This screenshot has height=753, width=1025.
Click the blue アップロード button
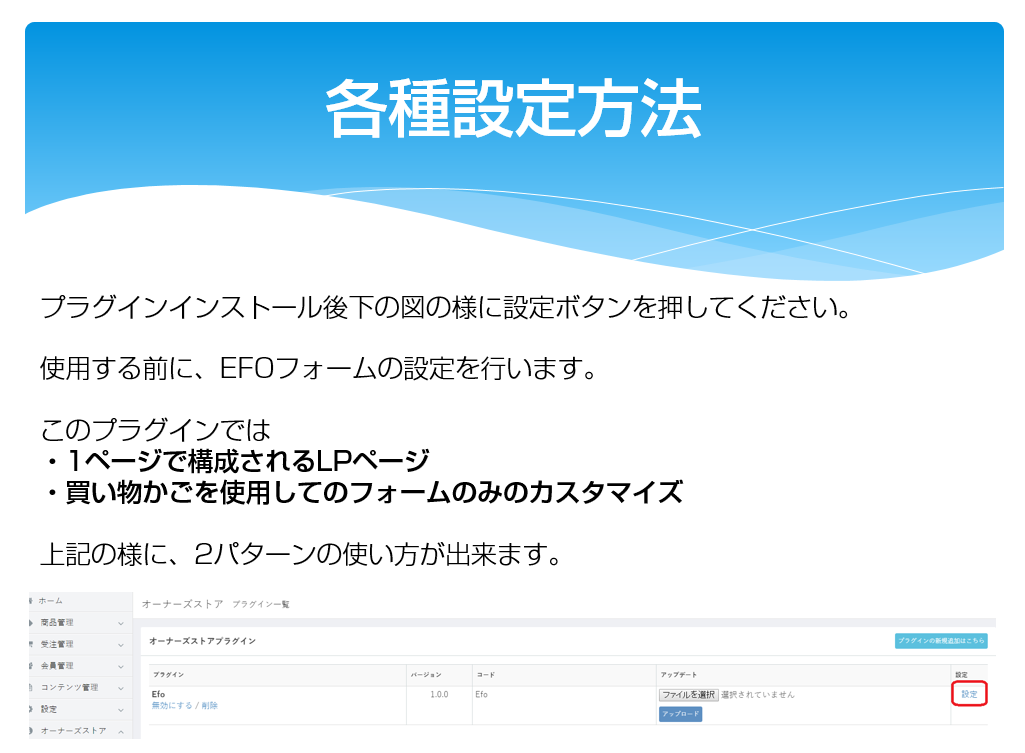tap(680, 714)
